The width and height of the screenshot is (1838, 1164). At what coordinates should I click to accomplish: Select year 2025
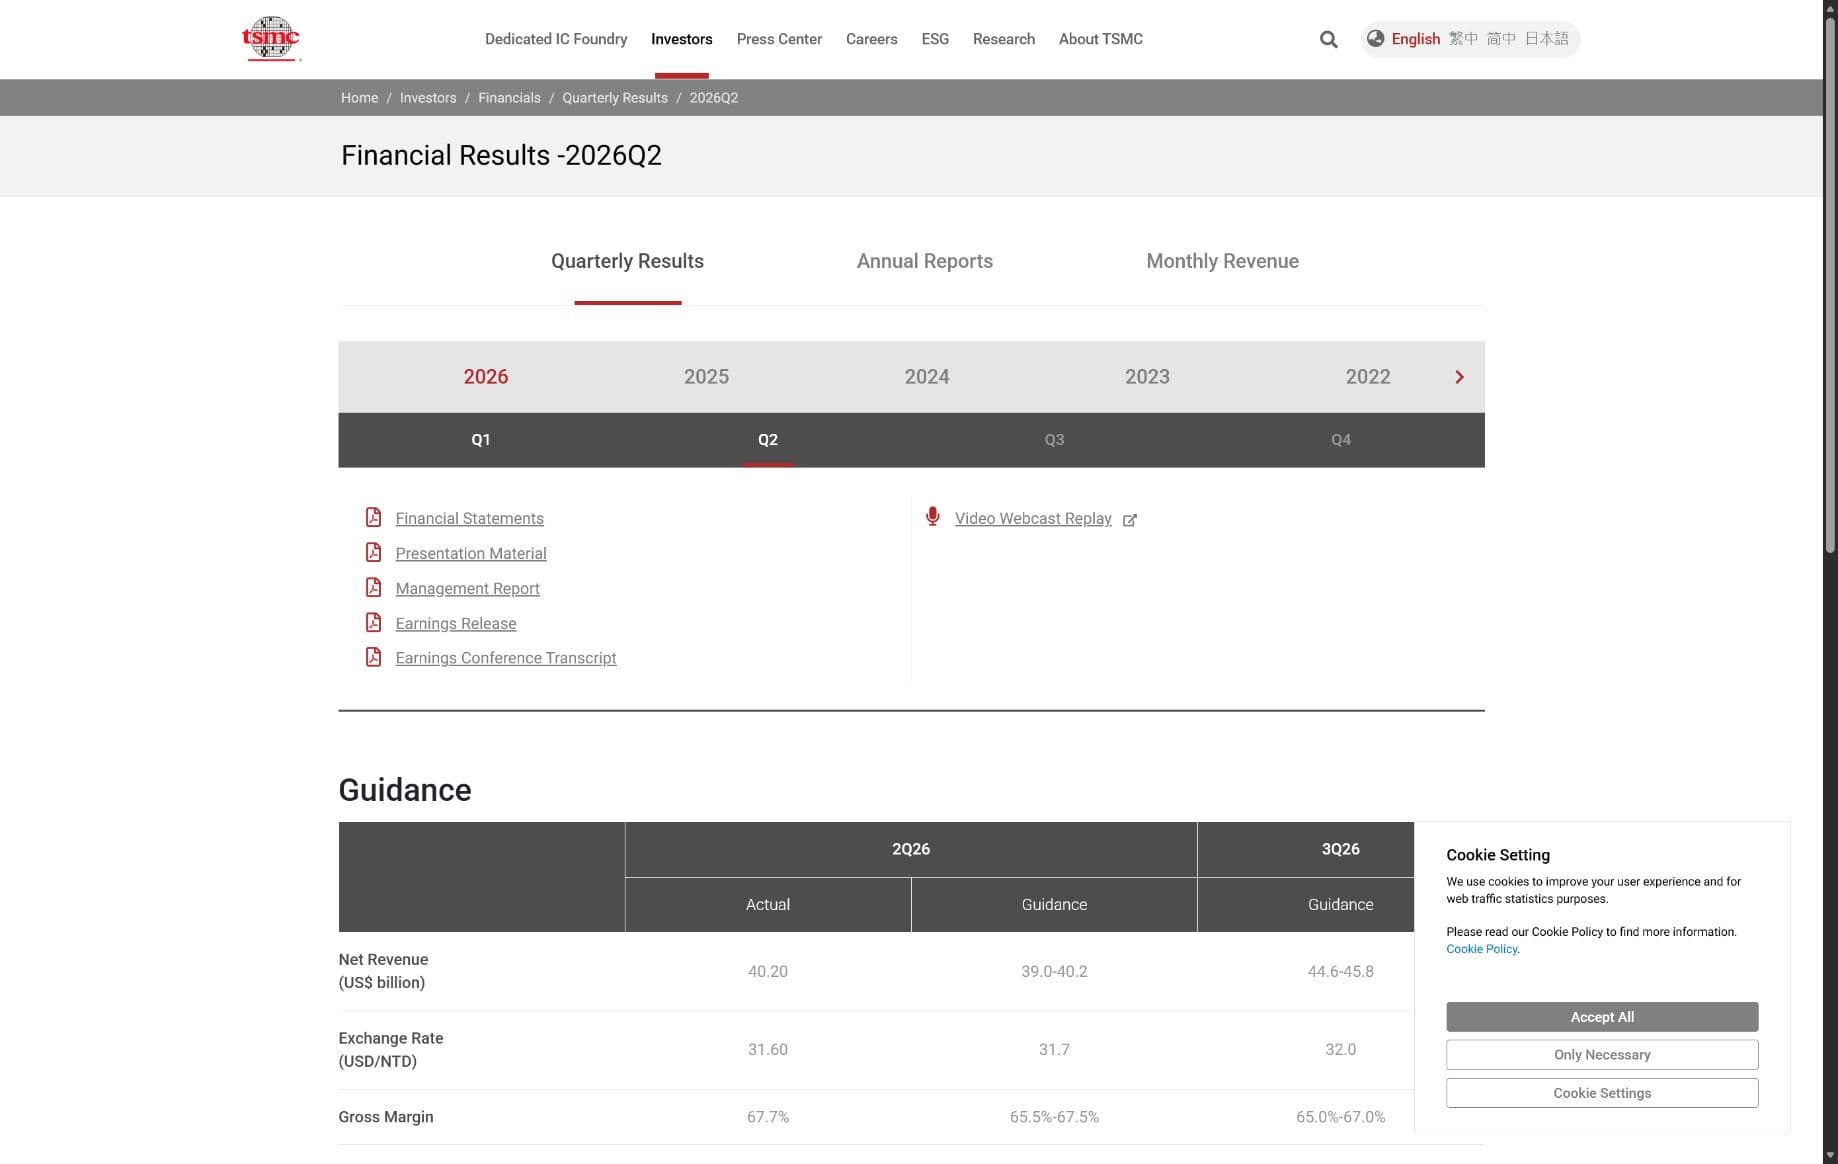point(706,377)
